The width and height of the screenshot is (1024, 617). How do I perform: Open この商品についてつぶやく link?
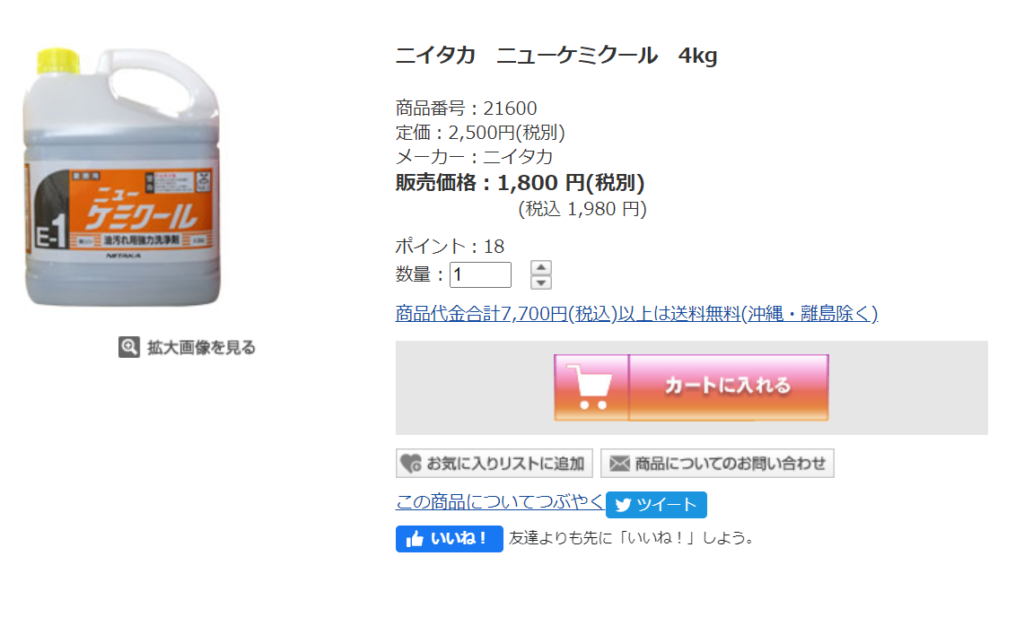tap(500, 501)
